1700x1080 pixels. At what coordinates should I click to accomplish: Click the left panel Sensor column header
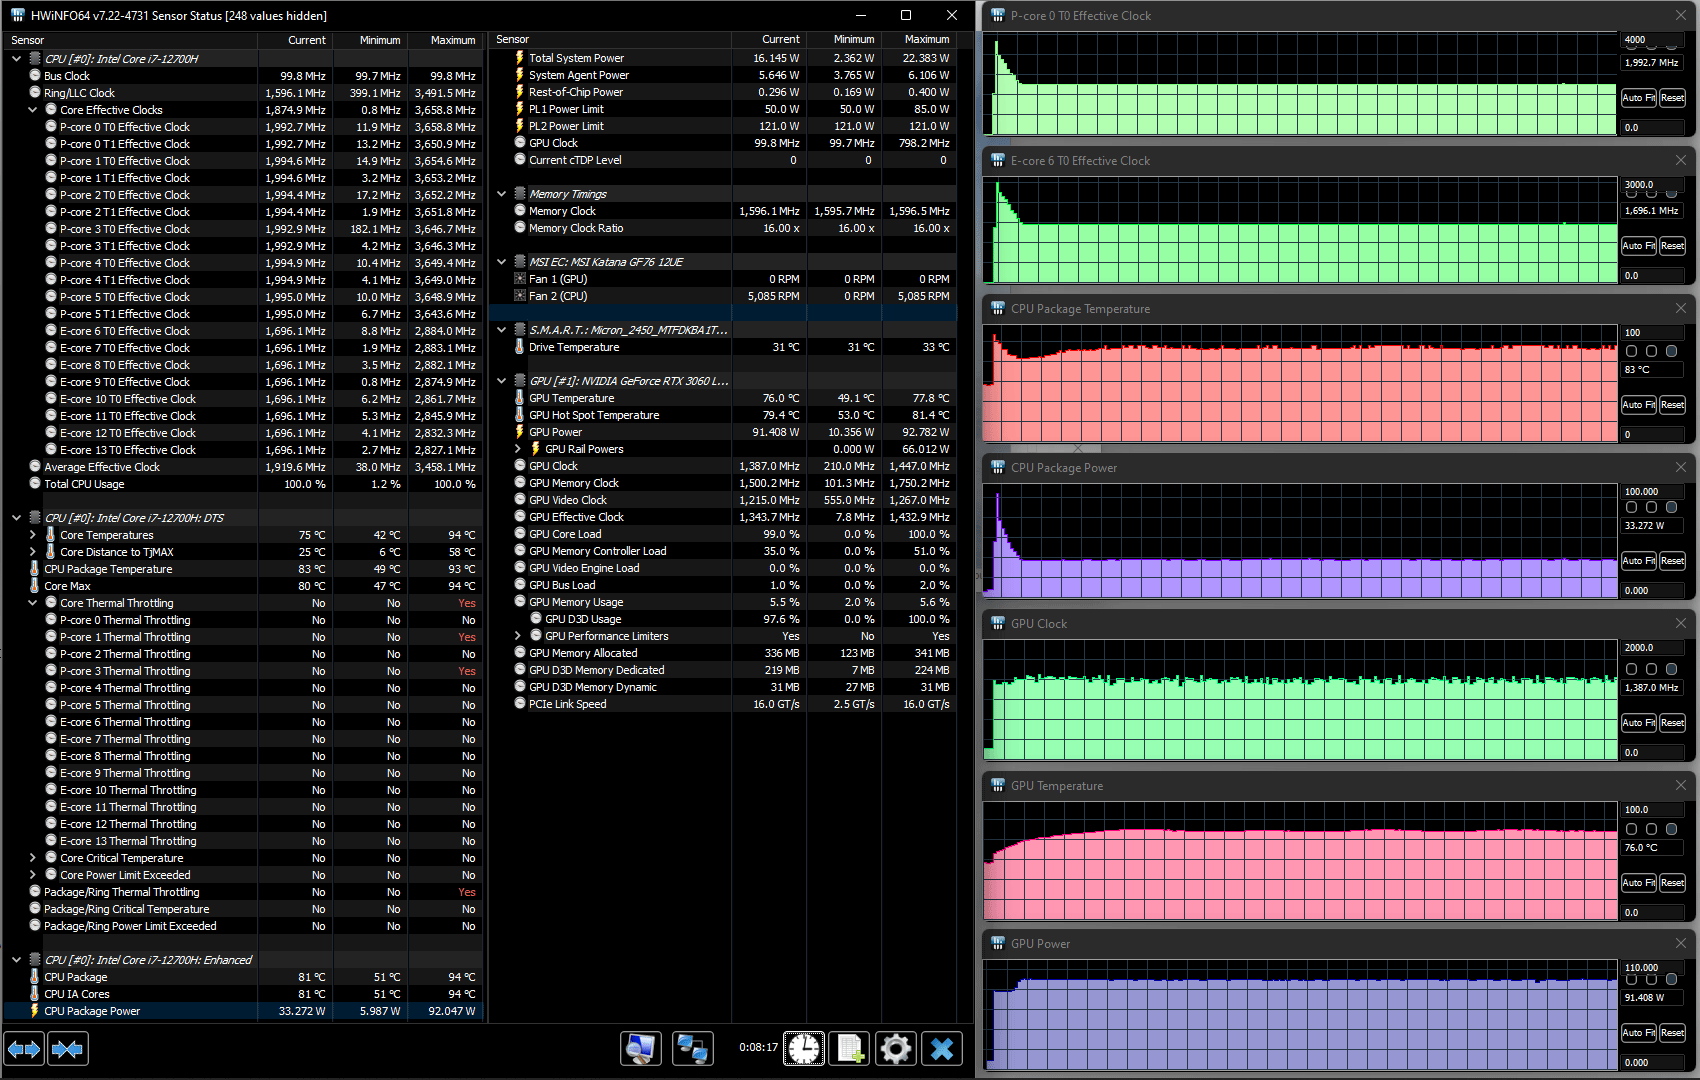(x=130, y=40)
